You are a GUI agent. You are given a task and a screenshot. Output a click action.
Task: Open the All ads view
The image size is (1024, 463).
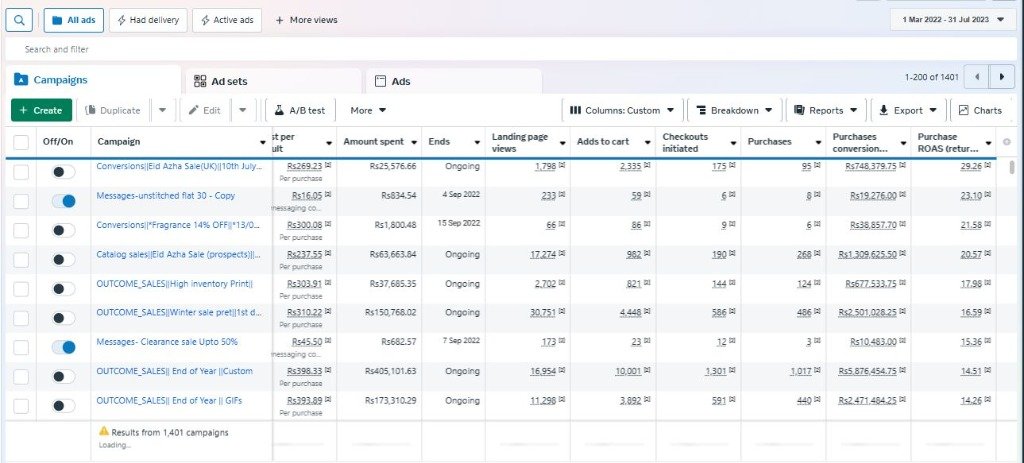74,20
